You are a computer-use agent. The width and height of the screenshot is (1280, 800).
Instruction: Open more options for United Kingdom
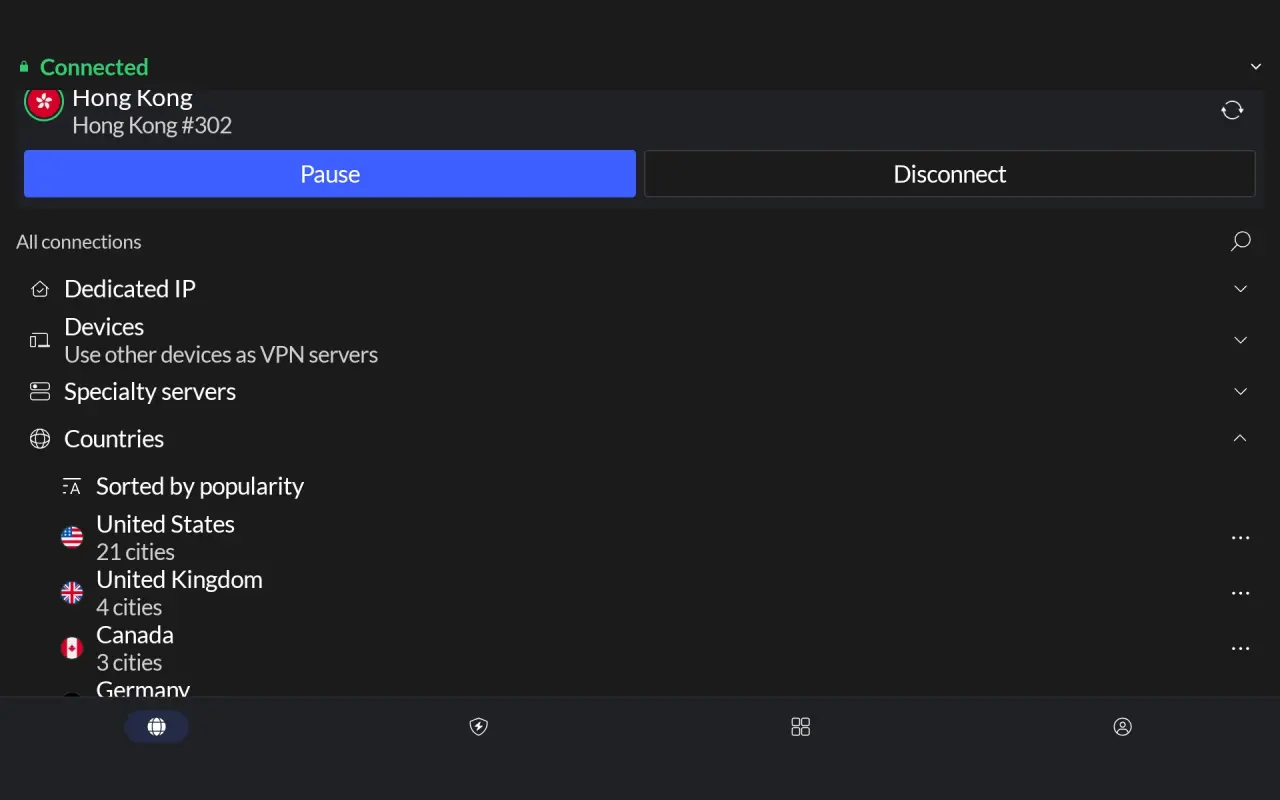[1240, 593]
